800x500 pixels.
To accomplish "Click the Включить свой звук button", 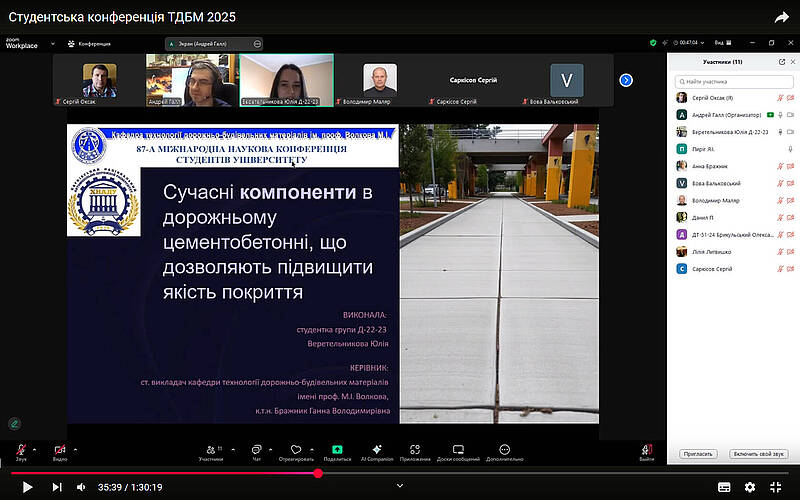I will tap(758, 453).
